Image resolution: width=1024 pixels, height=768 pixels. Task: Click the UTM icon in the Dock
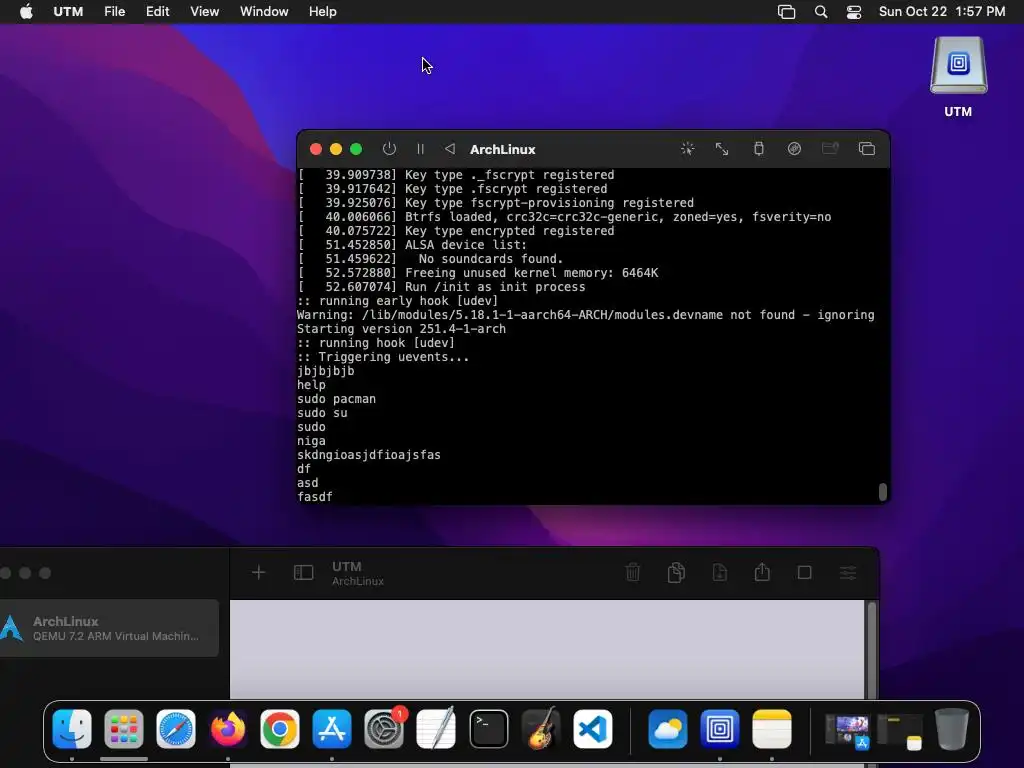pos(720,729)
